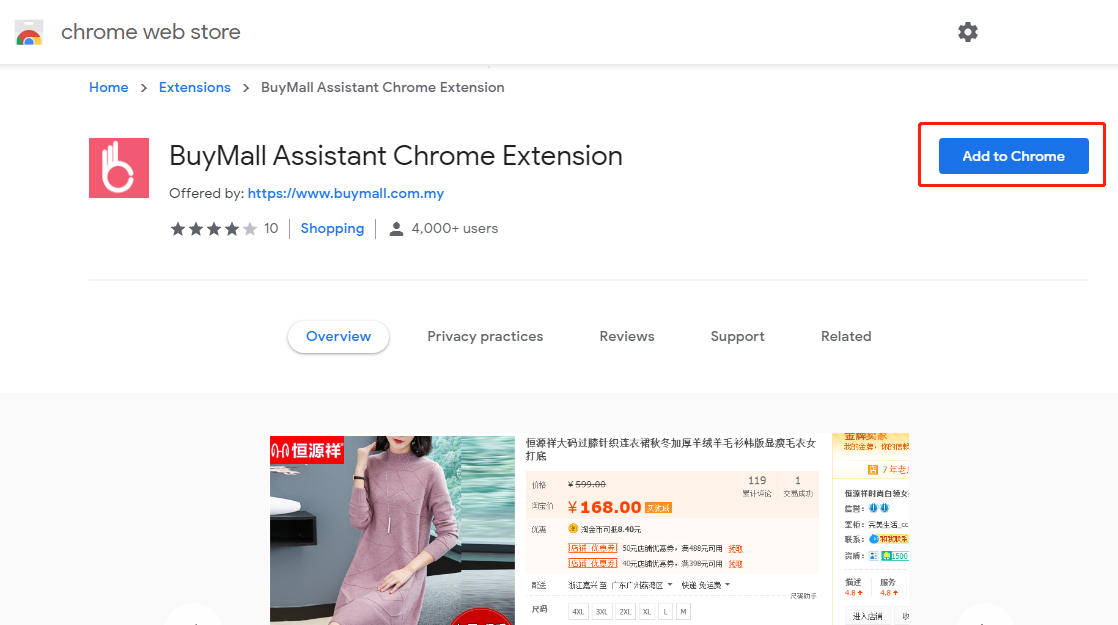Open the Shopping category link
The width and height of the screenshot is (1118, 625).
coord(332,229)
